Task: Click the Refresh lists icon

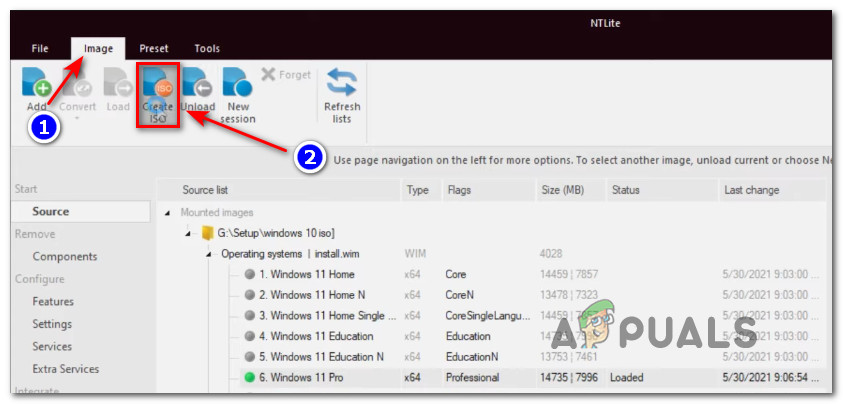Action: (x=342, y=82)
